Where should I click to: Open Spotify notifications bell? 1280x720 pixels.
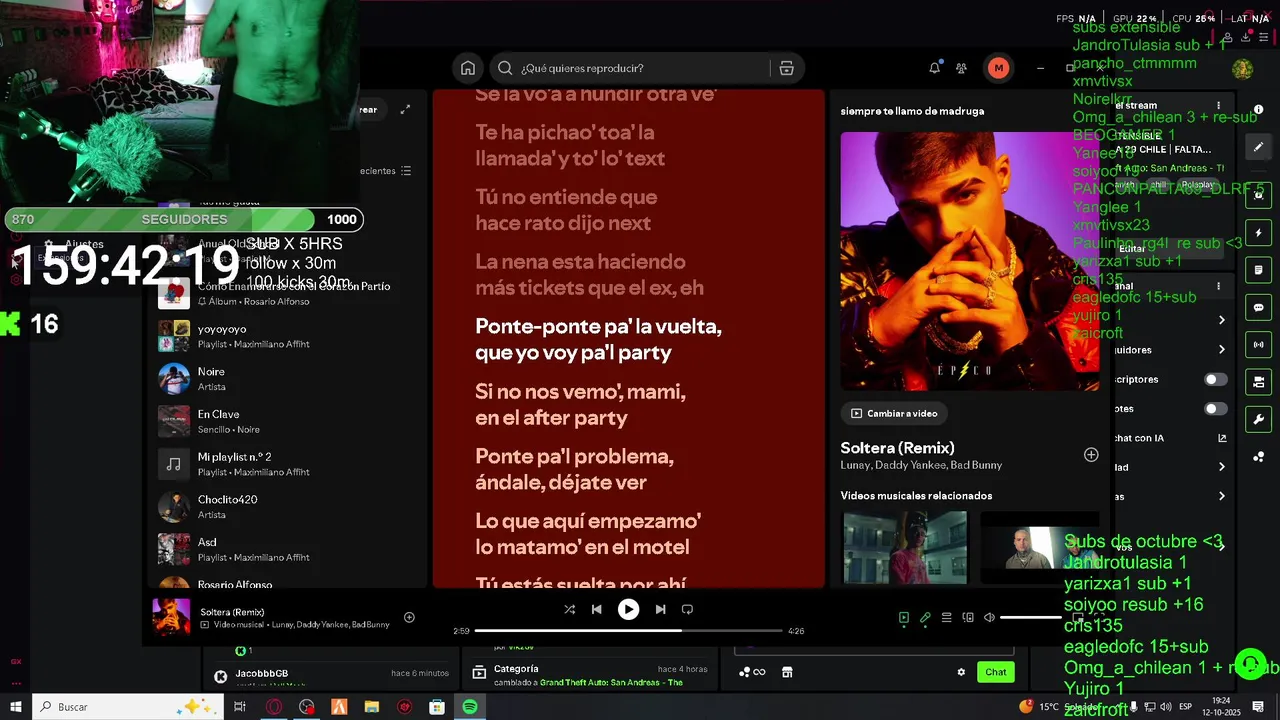coord(934,68)
